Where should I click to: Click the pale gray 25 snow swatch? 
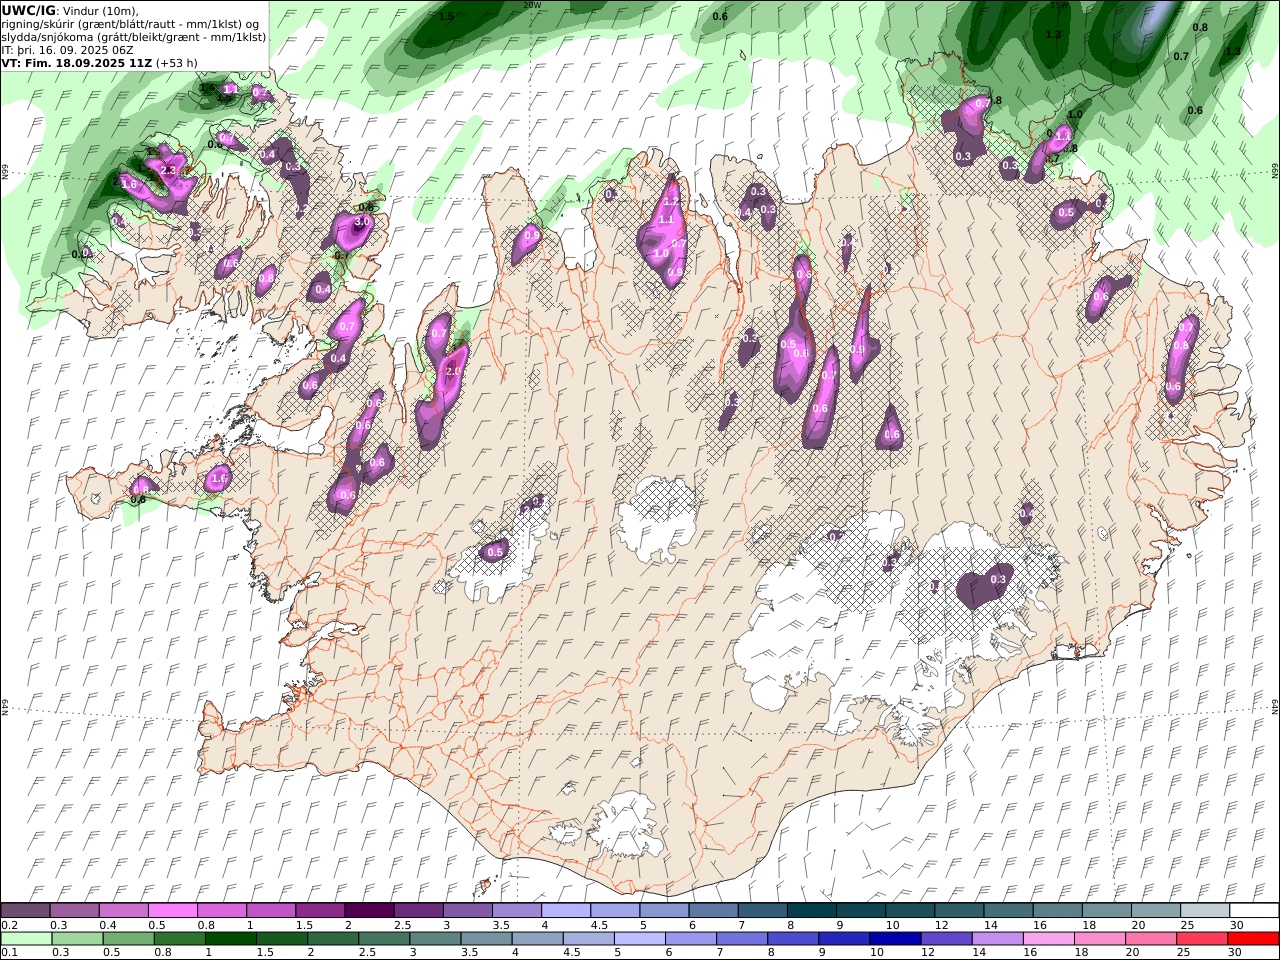(1203, 910)
